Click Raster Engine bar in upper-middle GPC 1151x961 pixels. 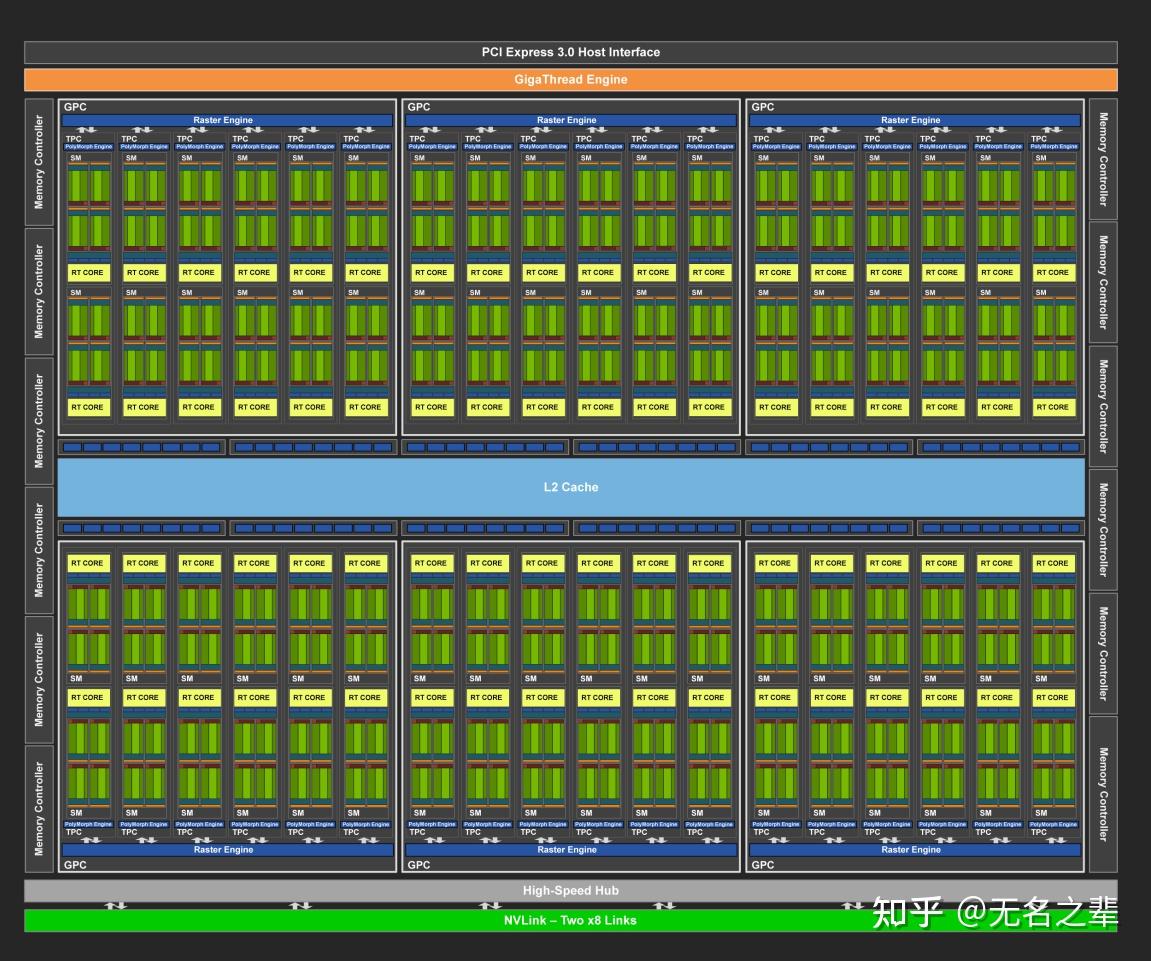(x=567, y=120)
